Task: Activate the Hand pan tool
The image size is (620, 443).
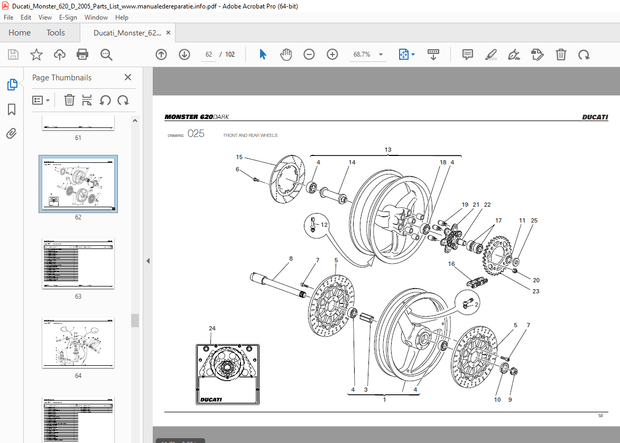Action: (x=286, y=54)
